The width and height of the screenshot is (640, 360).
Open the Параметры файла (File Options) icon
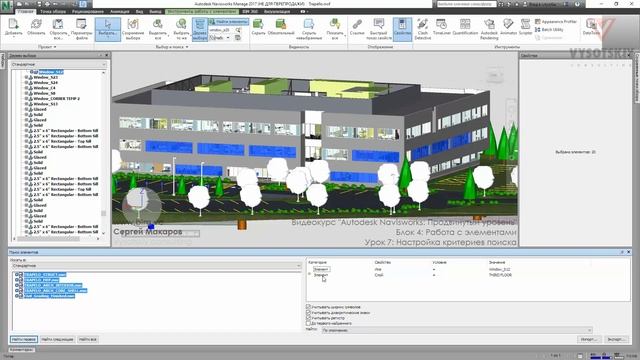click(x=82, y=29)
